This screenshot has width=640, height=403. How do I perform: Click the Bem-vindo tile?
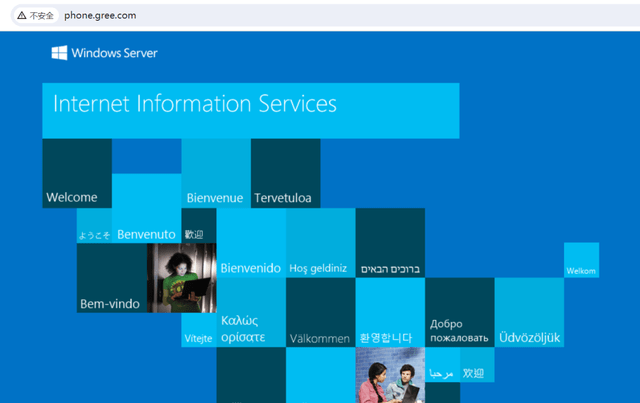pos(112,278)
